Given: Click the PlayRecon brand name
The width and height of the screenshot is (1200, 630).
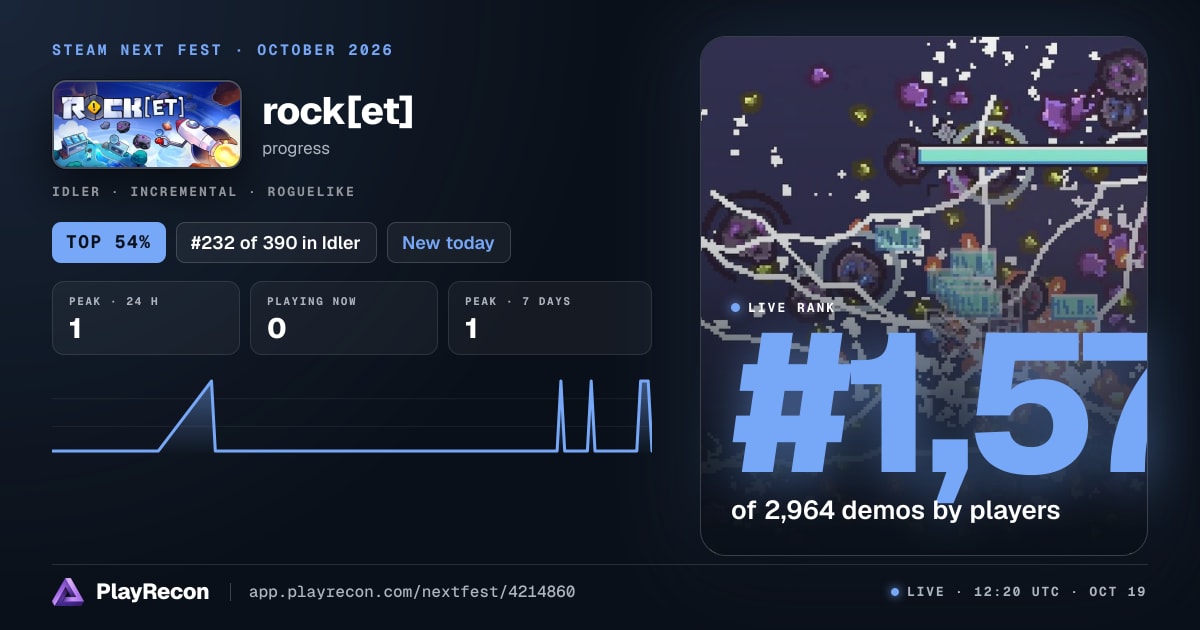Looking at the screenshot, I should (153, 592).
